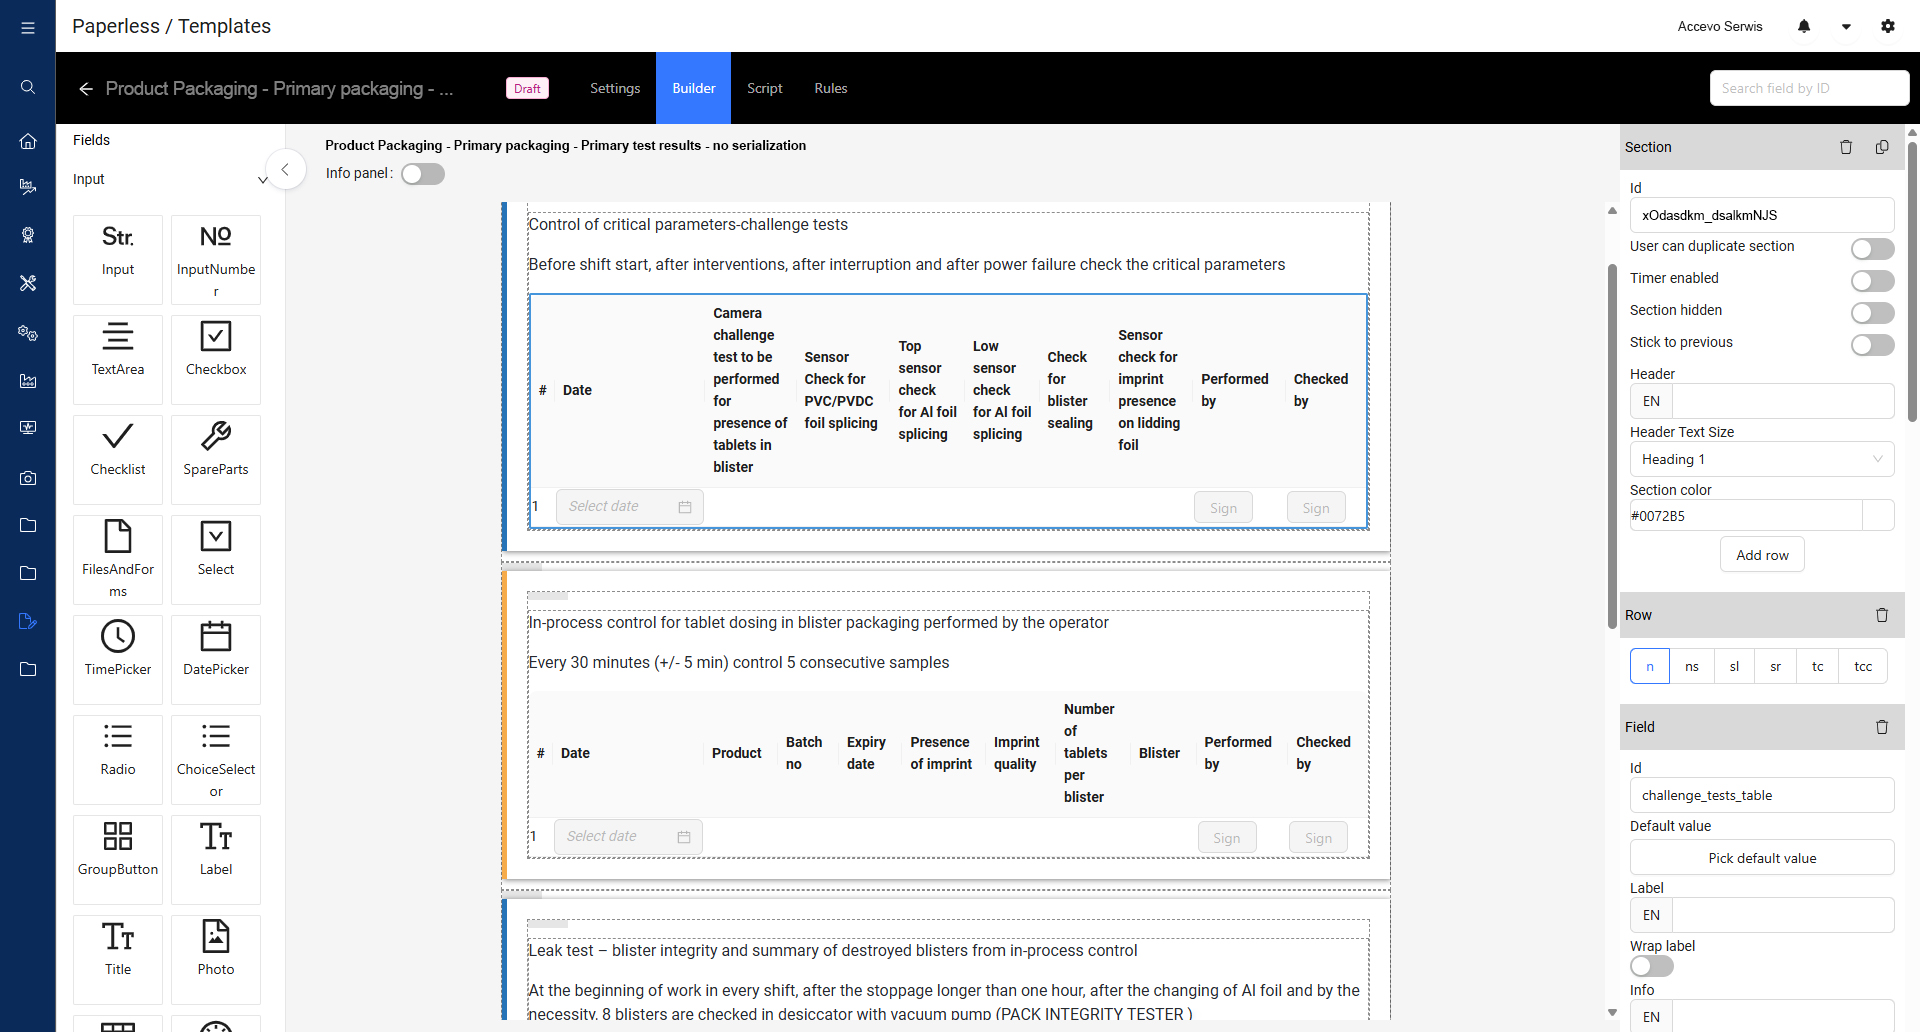The width and height of the screenshot is (1920, 1032).
Task: Expand the Input fields category chevron
Action: pos(262,180)
